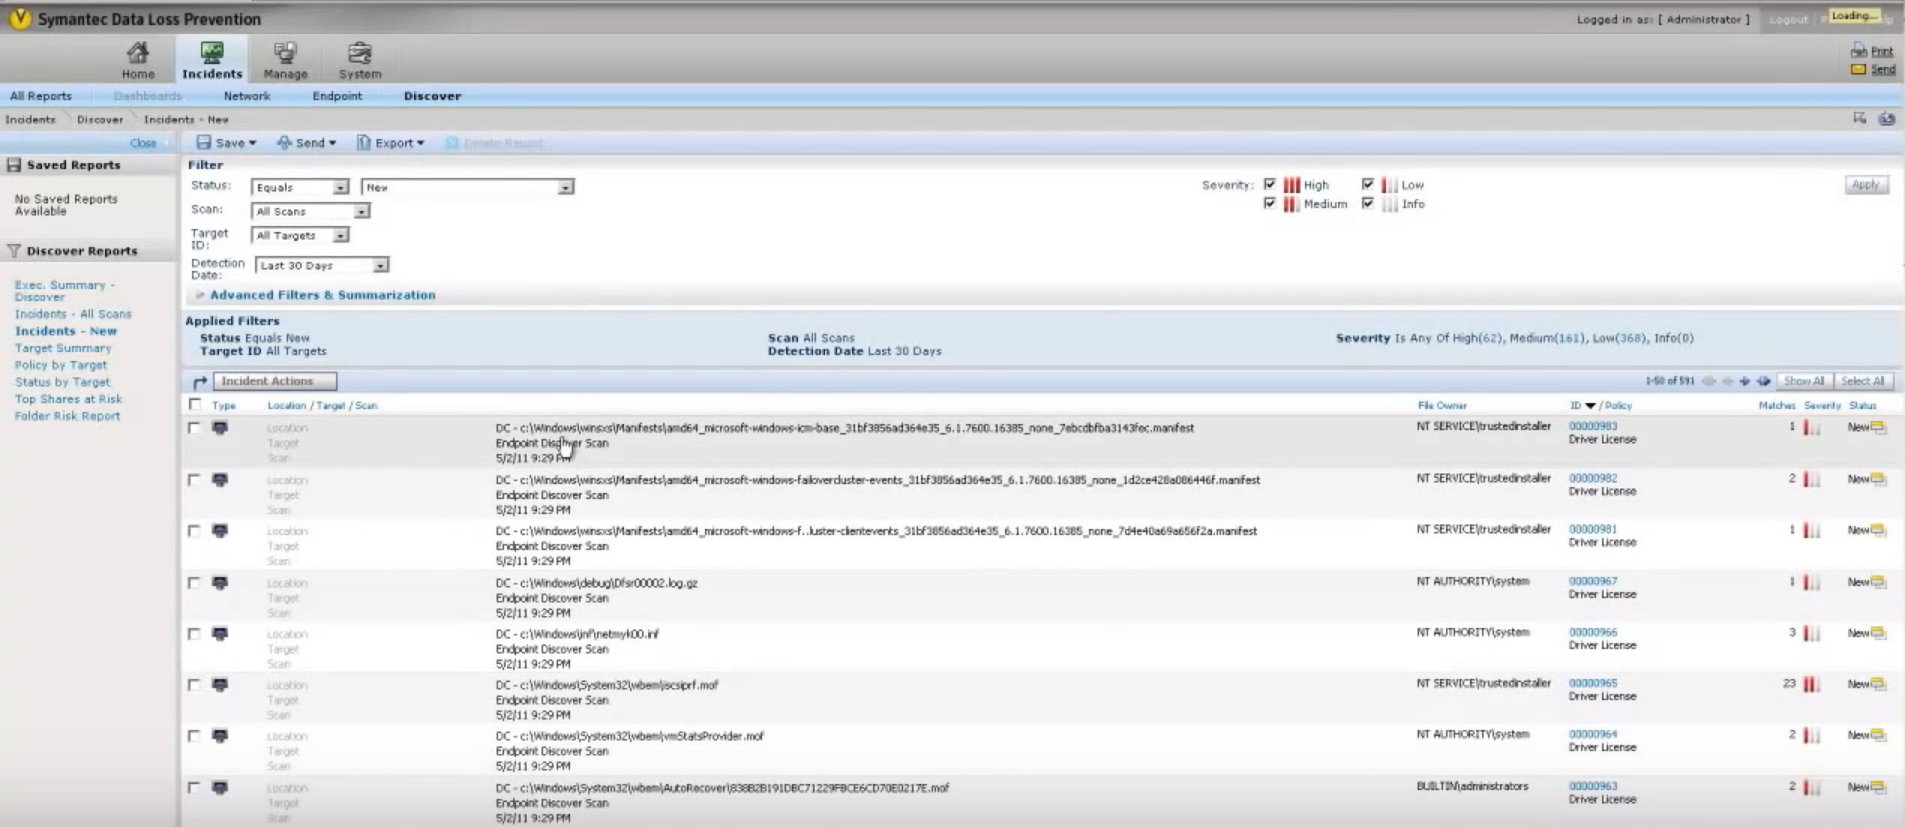Click Incidents in the breadcrumb trail

[x=30, y=119]
